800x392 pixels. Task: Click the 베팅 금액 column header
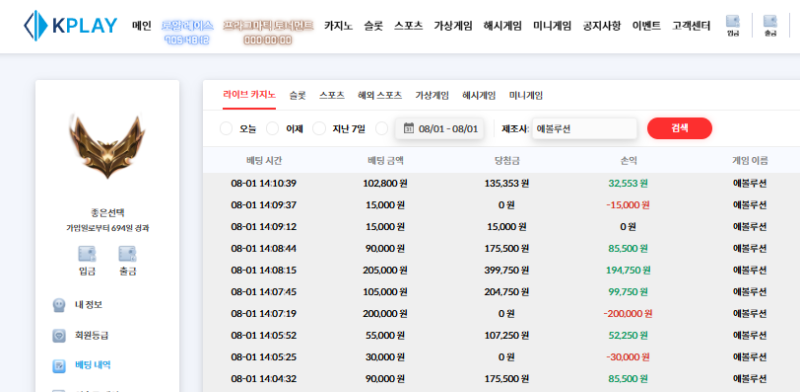[386, 161]
